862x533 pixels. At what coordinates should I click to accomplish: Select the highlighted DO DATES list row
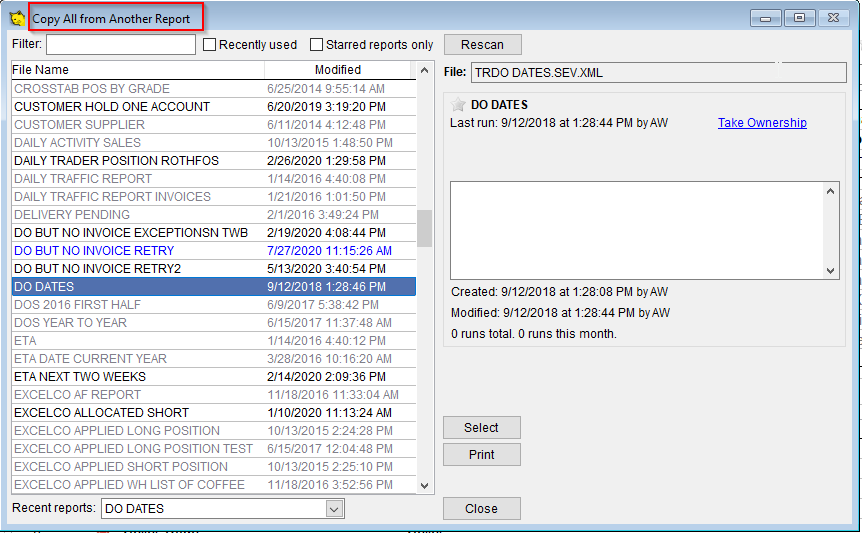click(214, 287)
